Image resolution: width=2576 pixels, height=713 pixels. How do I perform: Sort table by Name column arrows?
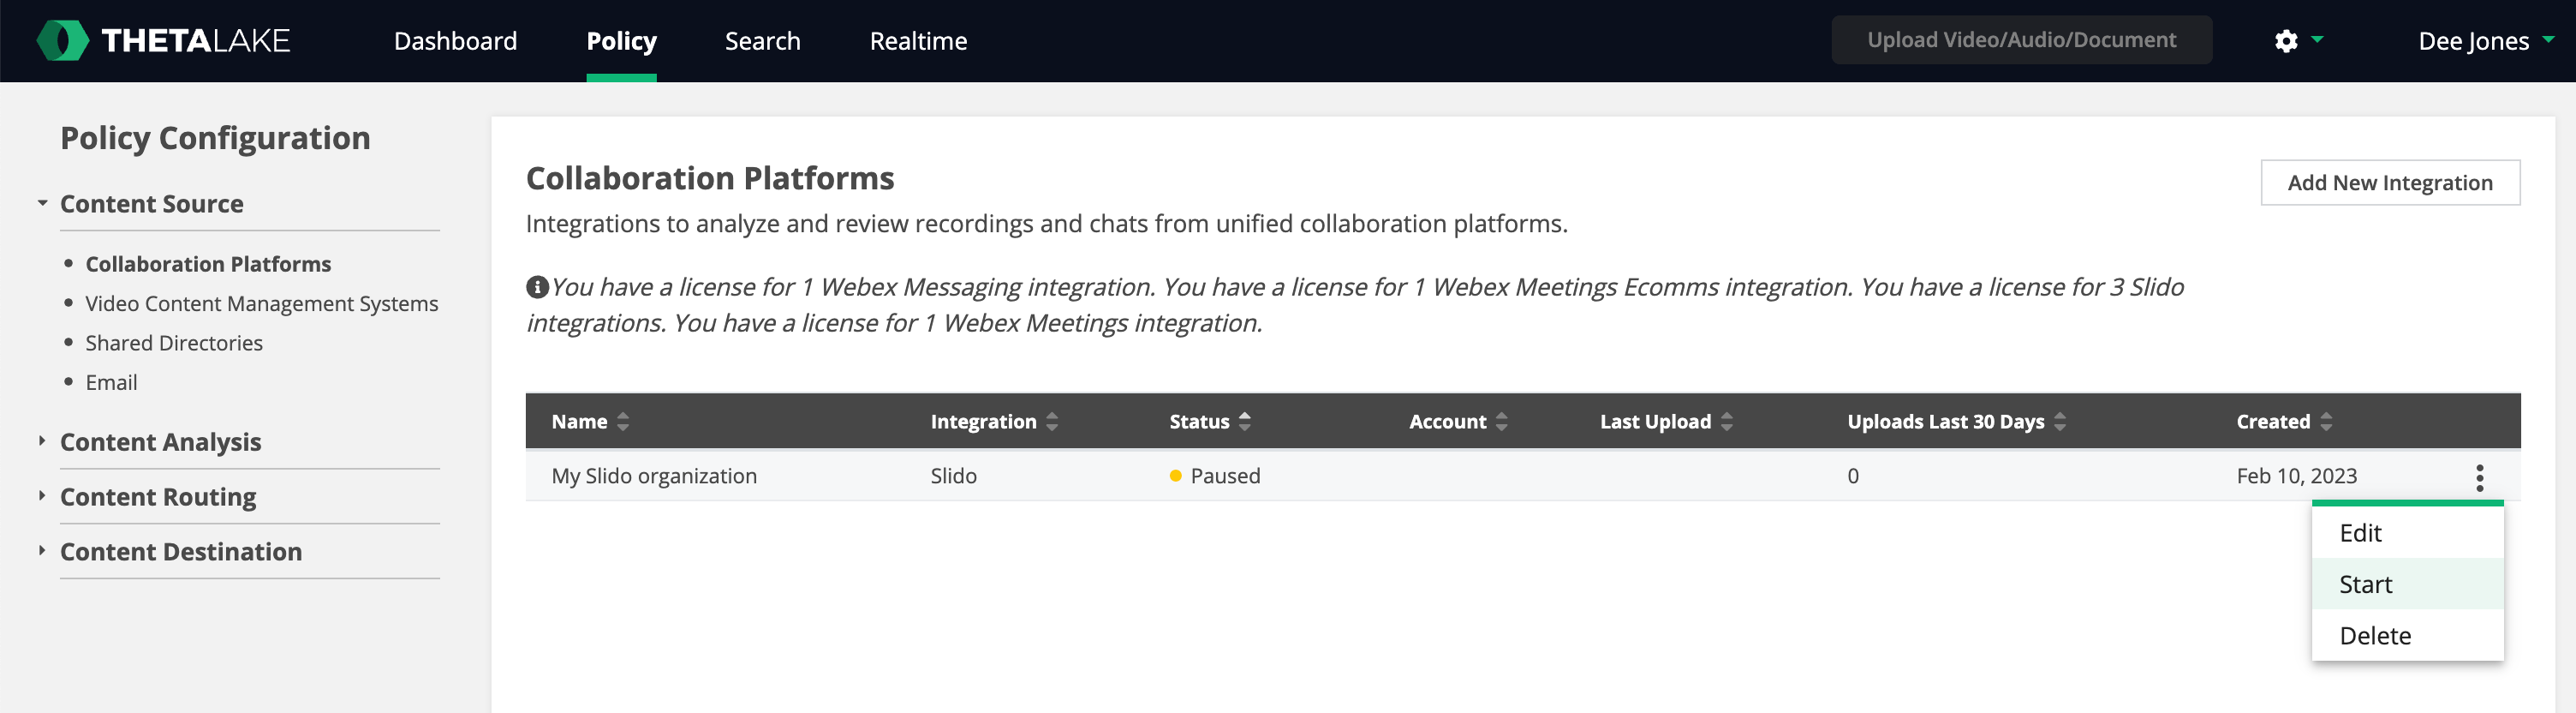click(x=623, y=422)
